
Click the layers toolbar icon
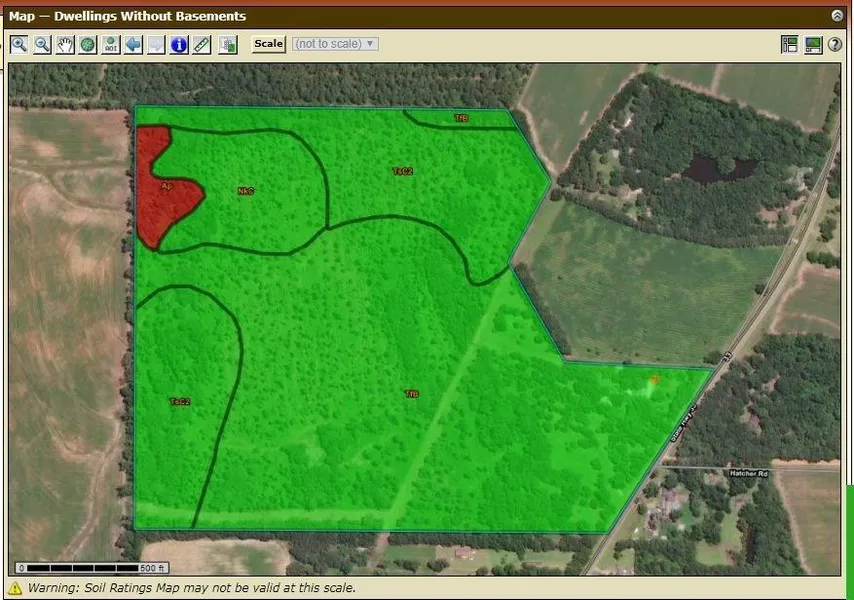click(228, 45)
